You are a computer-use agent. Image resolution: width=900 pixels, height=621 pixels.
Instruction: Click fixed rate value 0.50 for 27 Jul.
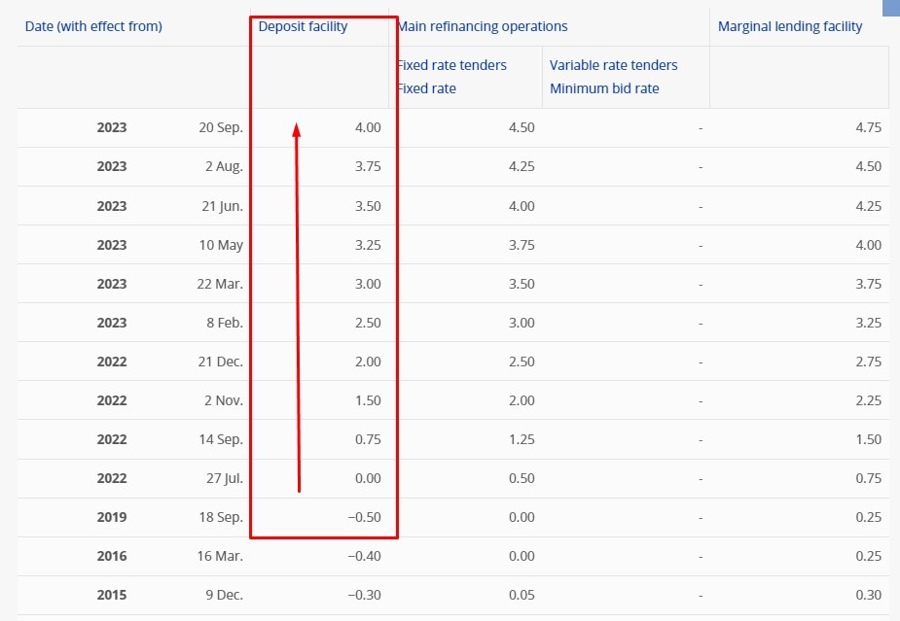[521, 479]
